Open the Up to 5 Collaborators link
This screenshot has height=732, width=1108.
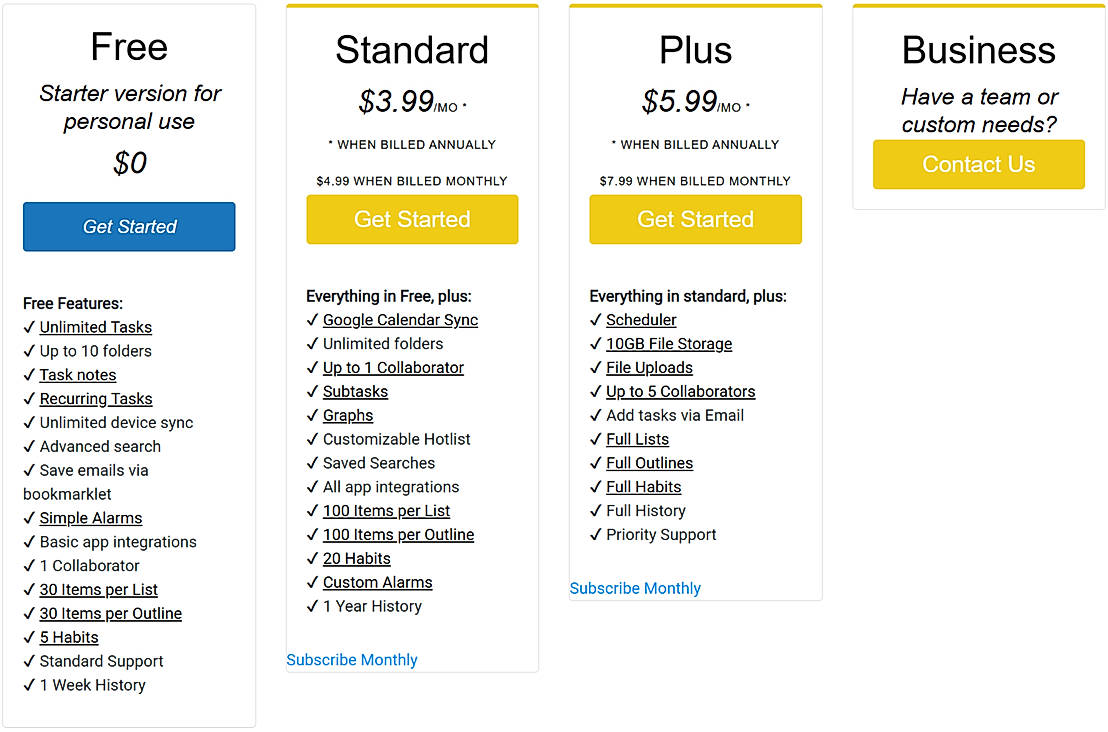tap(680, 392)
